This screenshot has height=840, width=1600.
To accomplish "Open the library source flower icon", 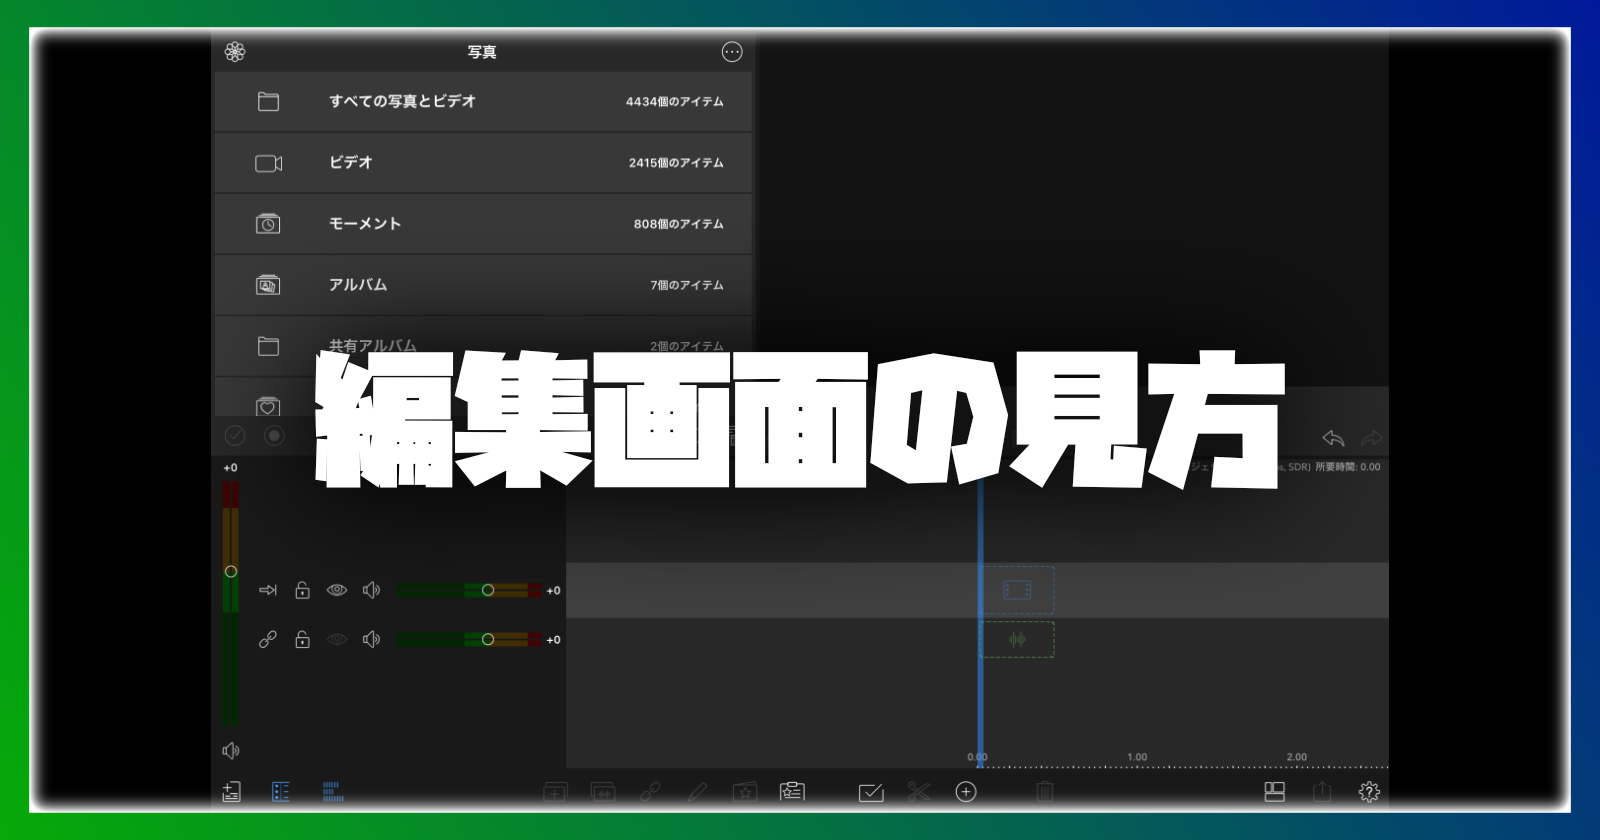I will (x=235, y=52).
